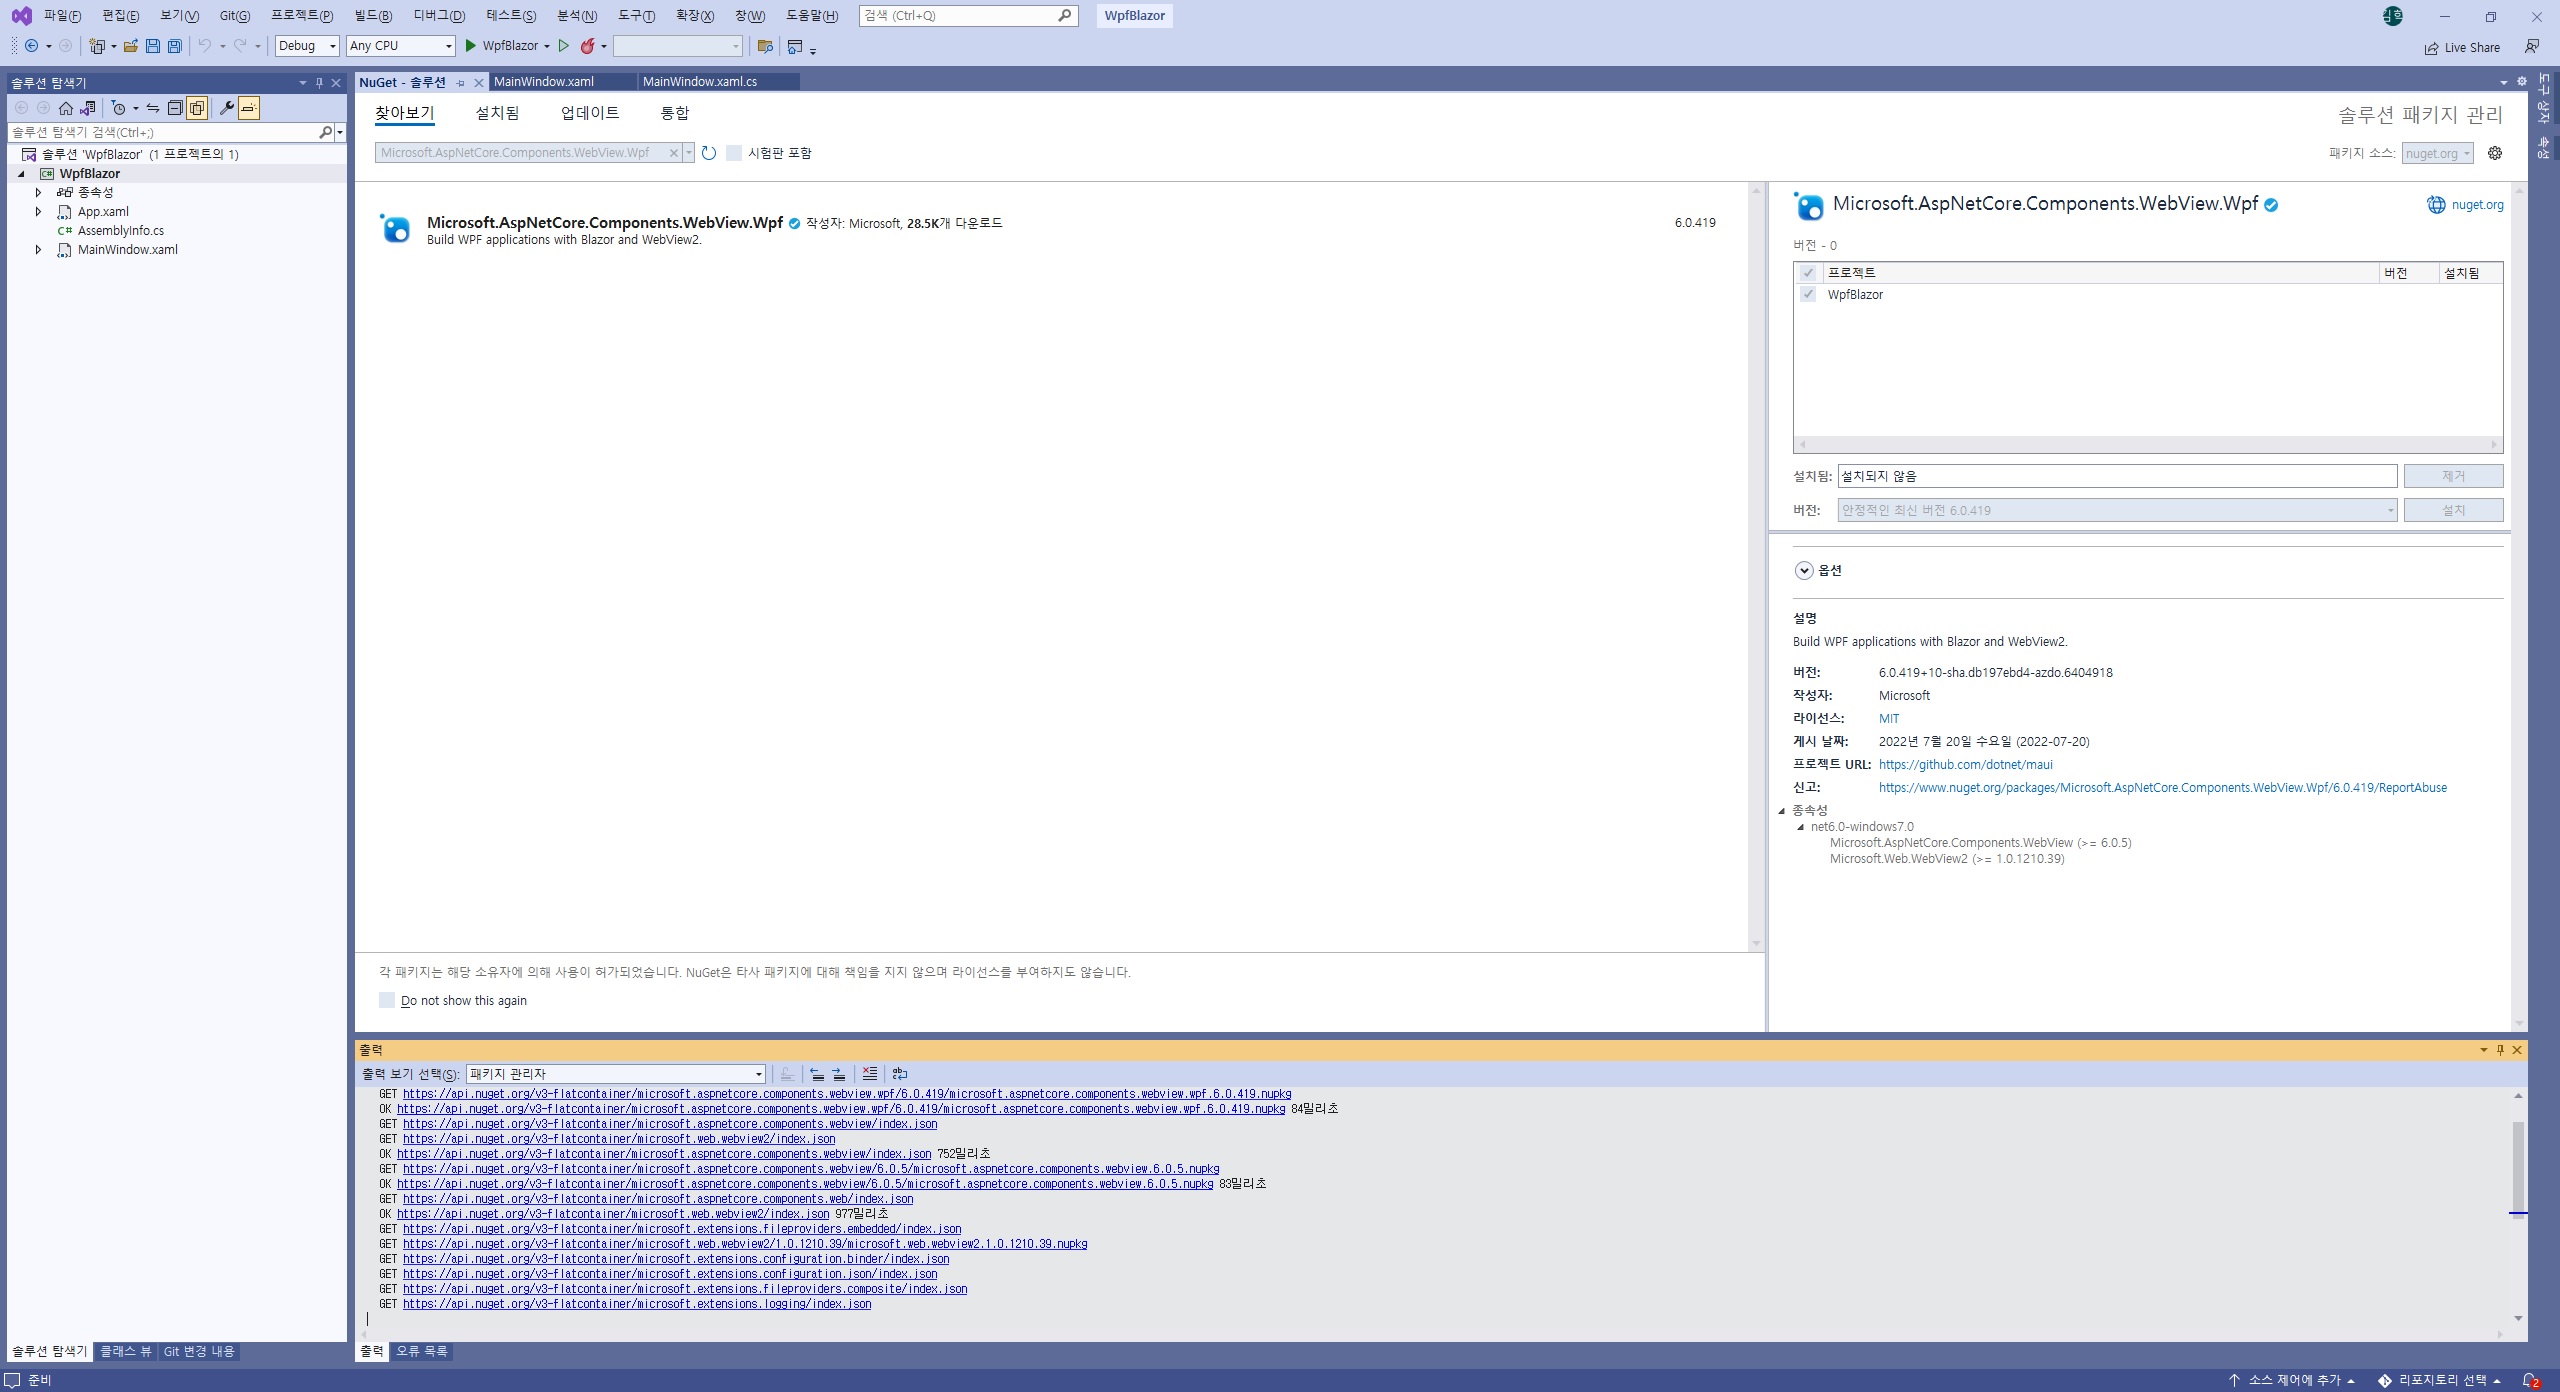Enable the include prerelease checkbox

[x=734, y=153]
